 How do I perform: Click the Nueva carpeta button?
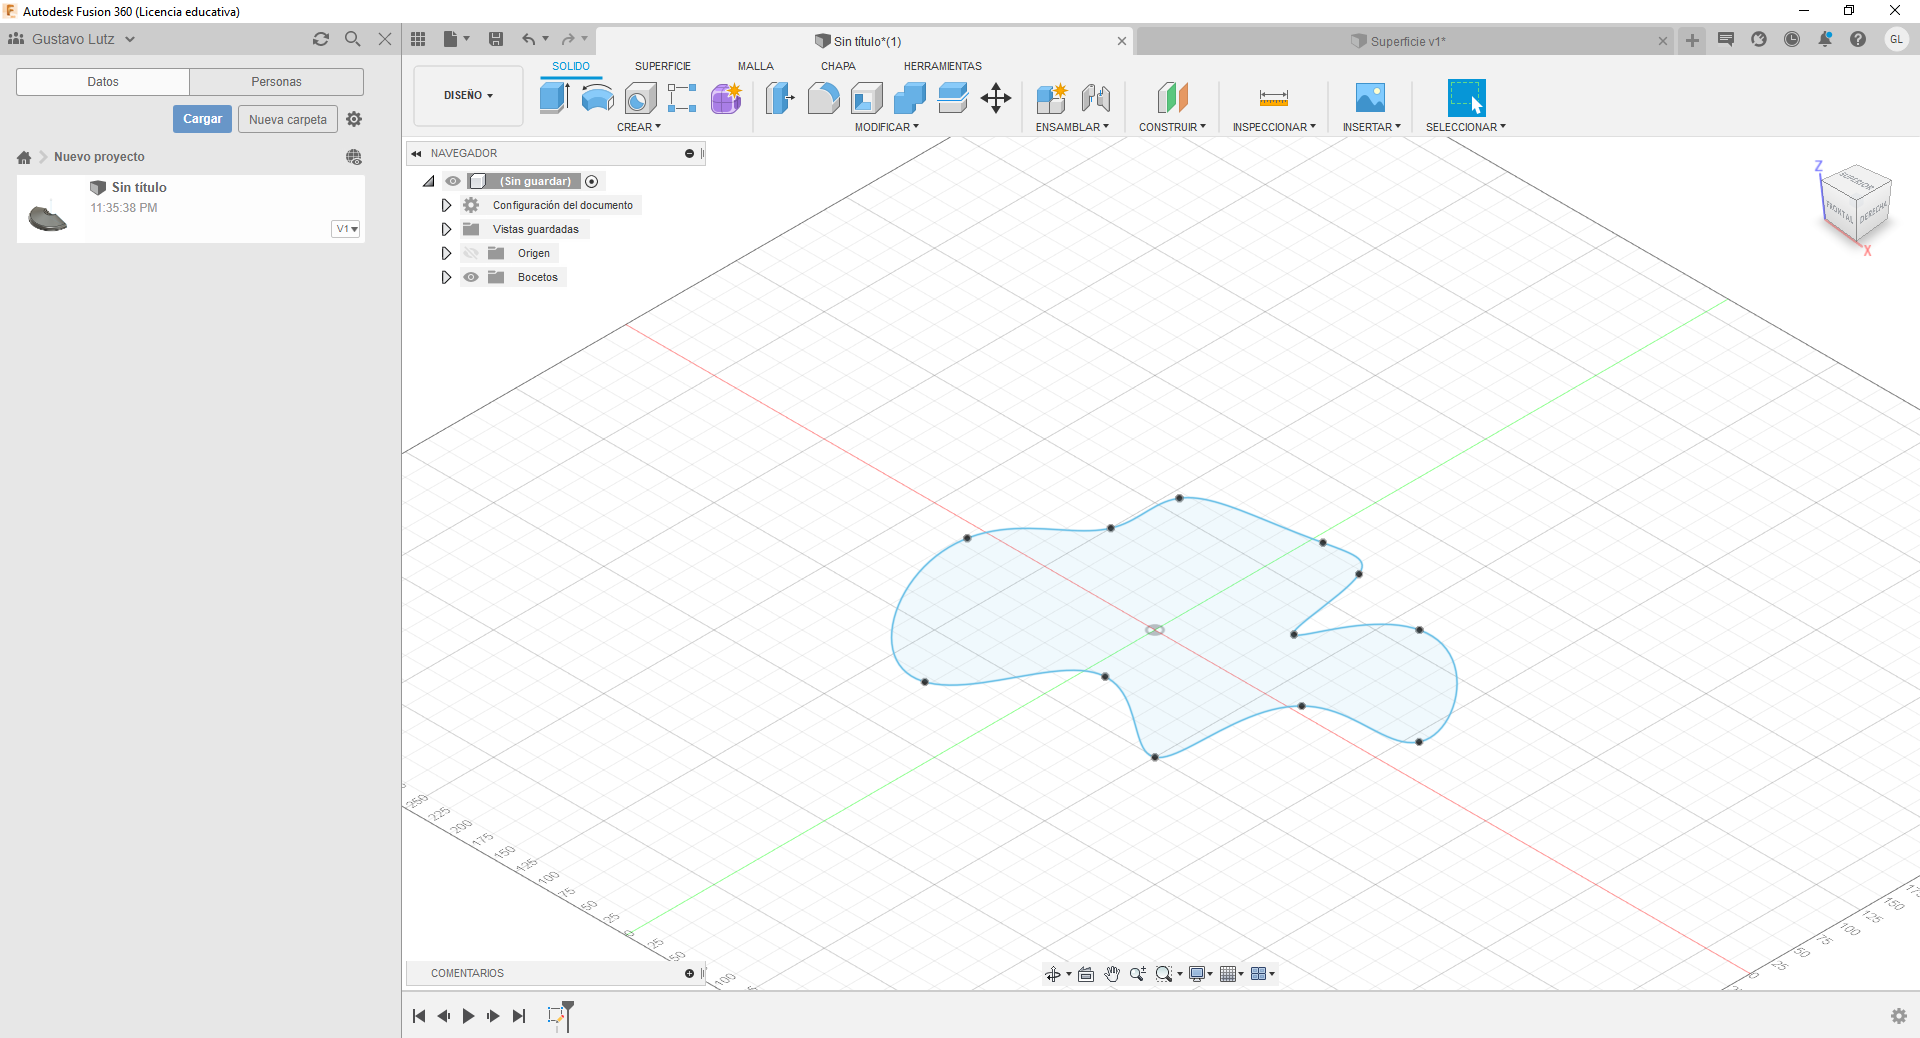pyautogui.click(x=288, y=119)
